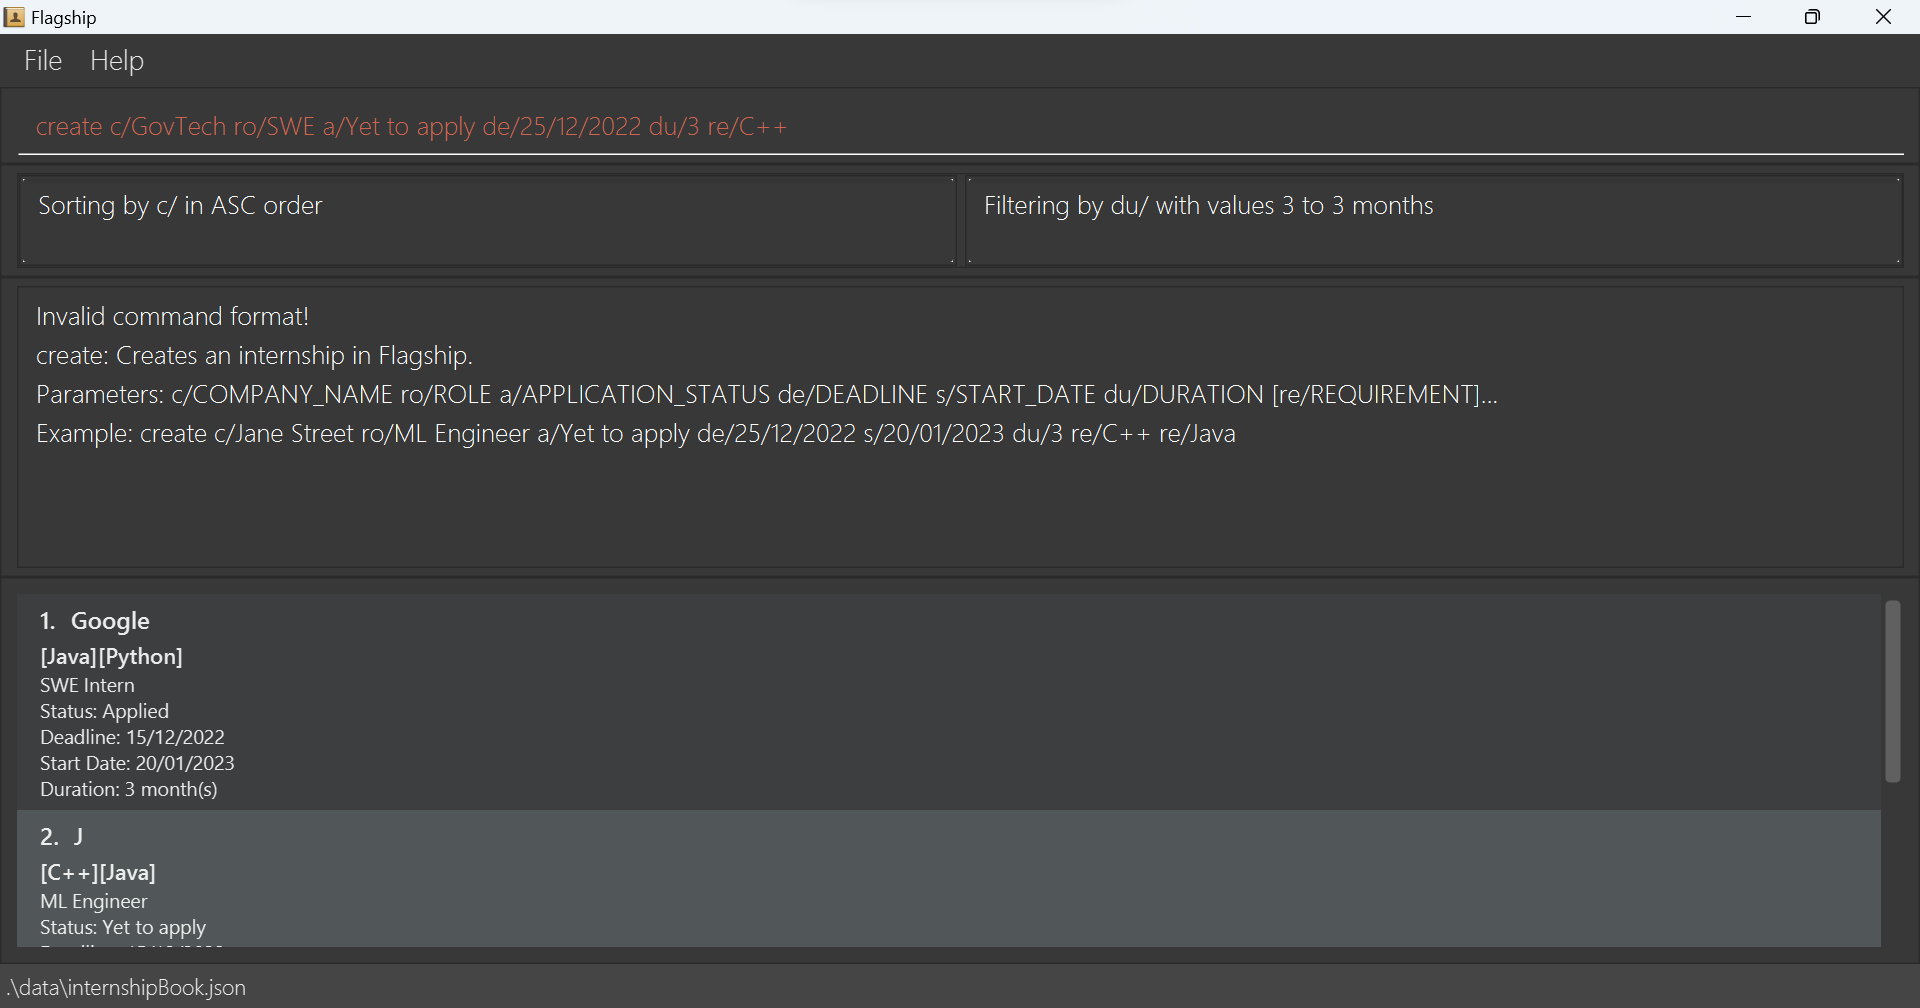Click 'Deadline: 15/12/2022' text

coord(132,737)
